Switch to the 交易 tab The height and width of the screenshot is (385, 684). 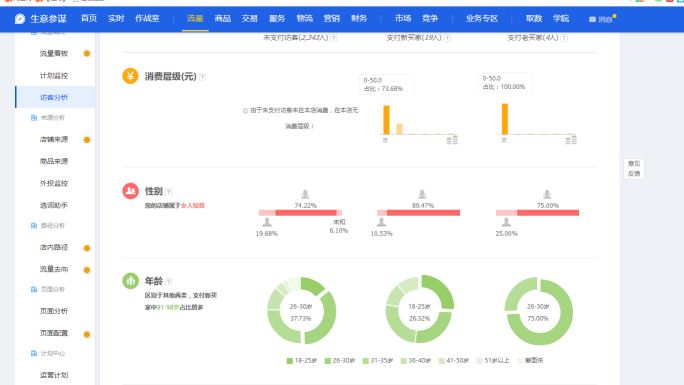point(250,18)
